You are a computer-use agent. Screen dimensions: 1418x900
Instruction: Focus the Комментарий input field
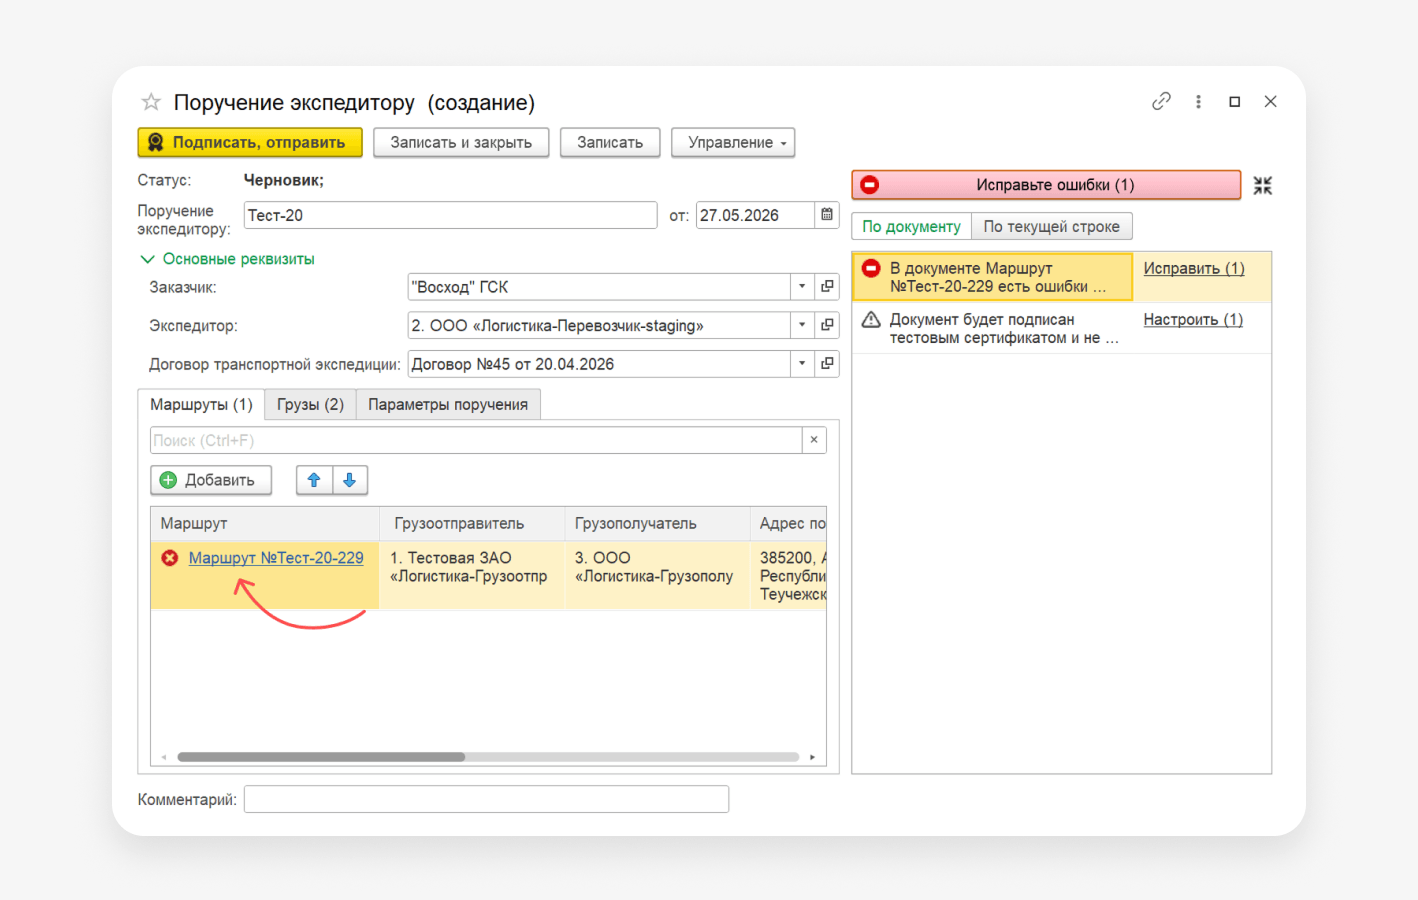point(486,799)
